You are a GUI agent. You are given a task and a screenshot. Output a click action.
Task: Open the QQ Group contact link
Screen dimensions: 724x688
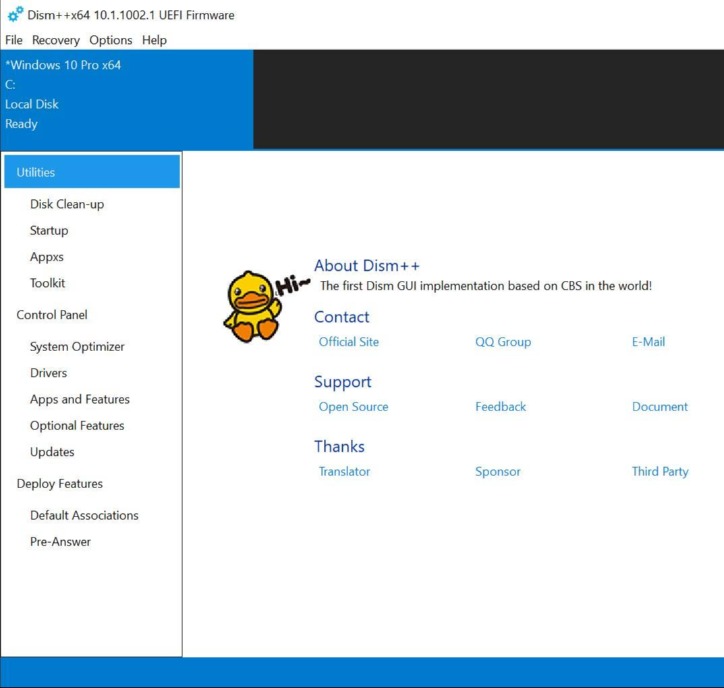click(503, 342)
